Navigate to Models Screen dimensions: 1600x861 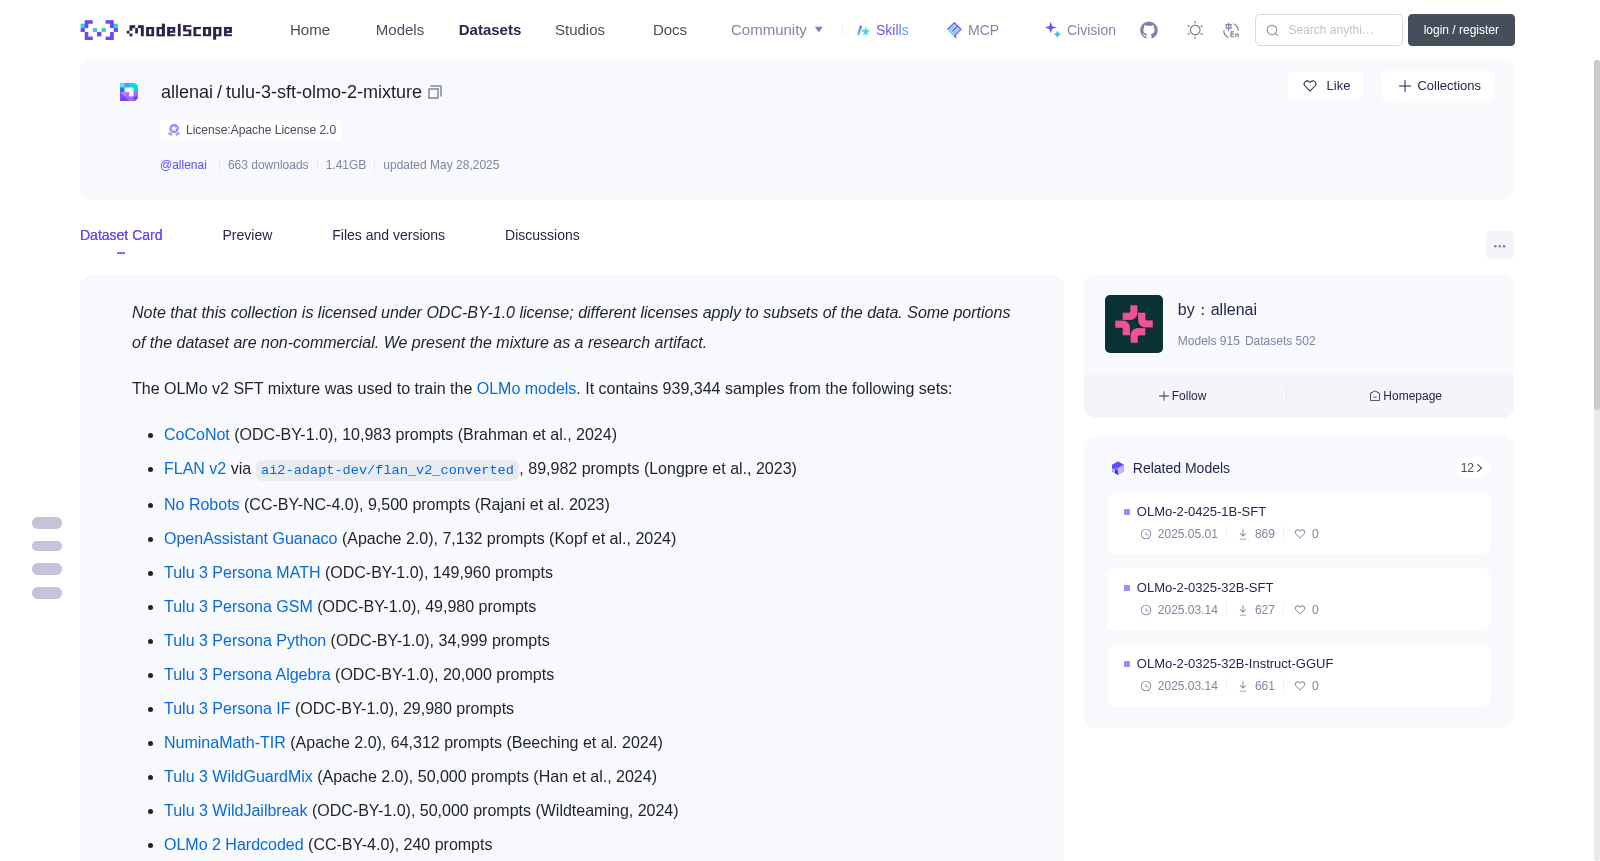(x=400, y=30)
